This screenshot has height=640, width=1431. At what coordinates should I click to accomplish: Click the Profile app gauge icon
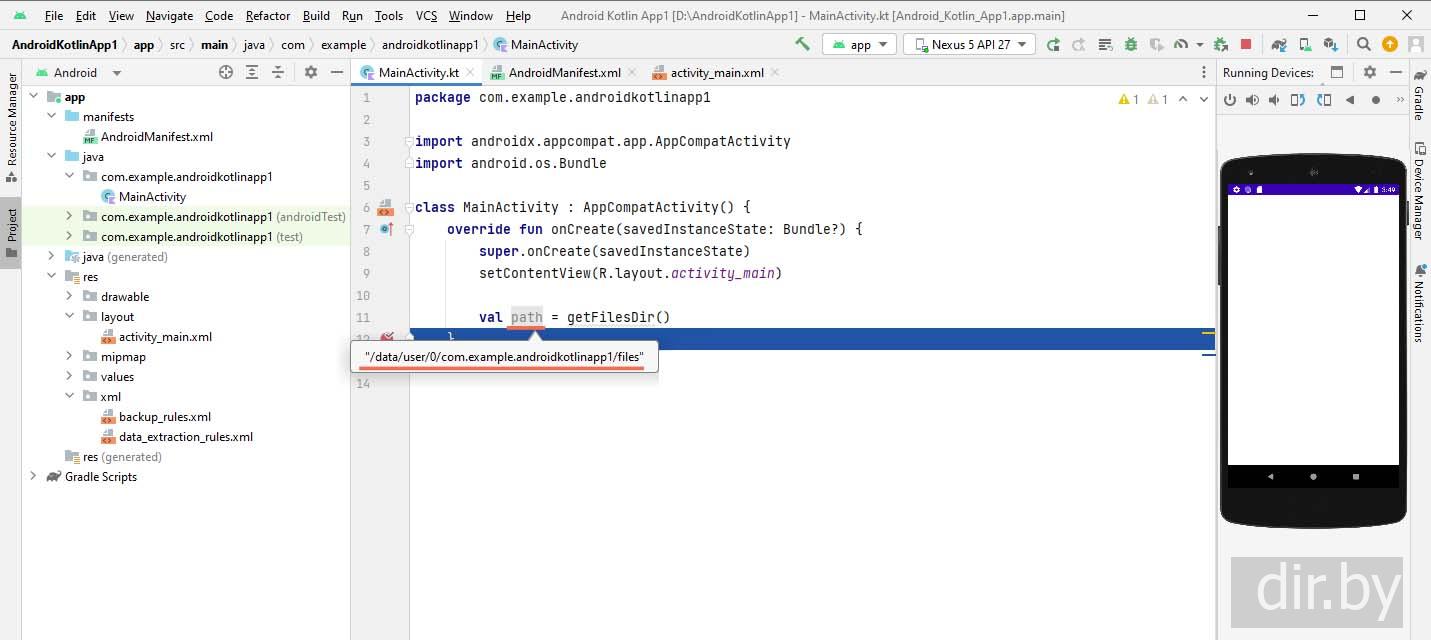click(1181, 44)
